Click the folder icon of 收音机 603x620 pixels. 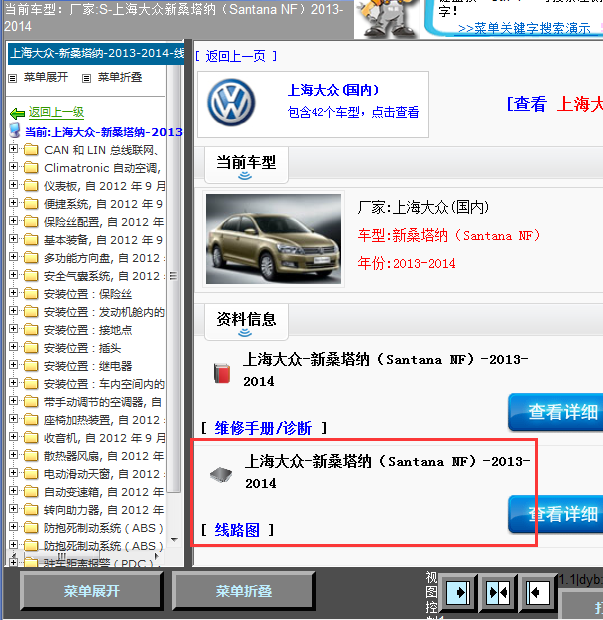31,438
